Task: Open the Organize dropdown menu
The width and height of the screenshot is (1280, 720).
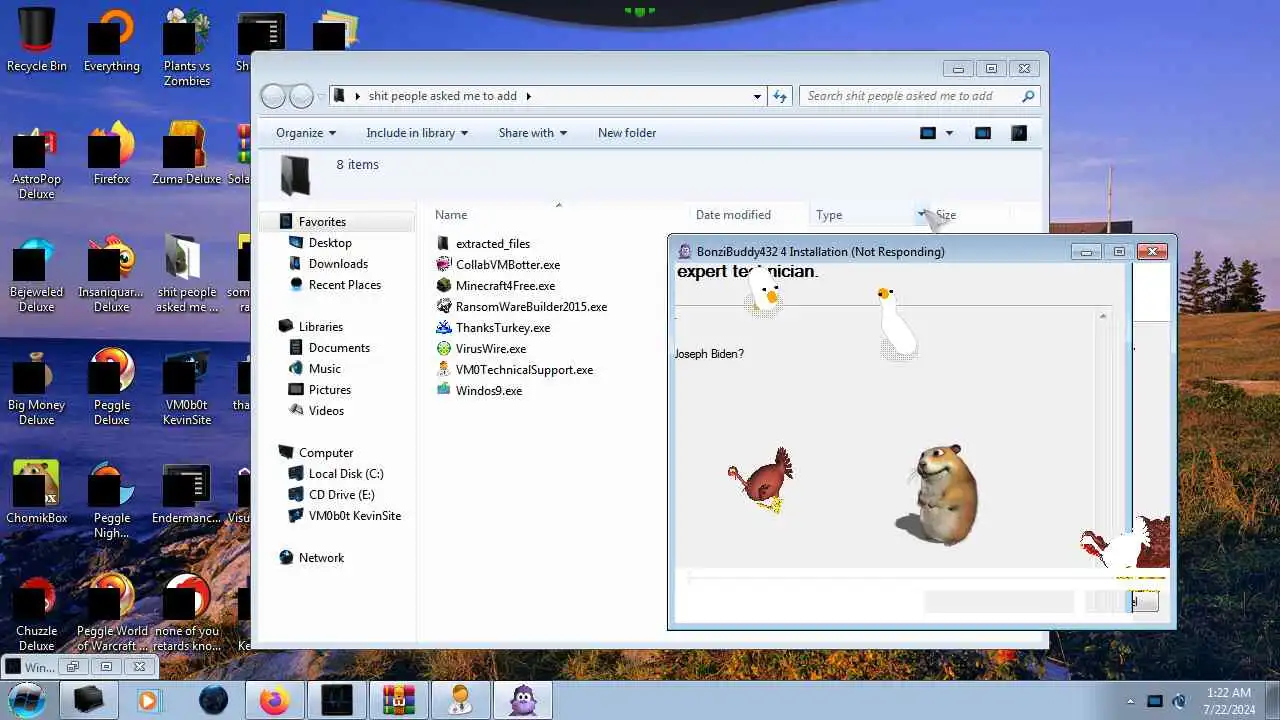Action: [x=306, y=133]
